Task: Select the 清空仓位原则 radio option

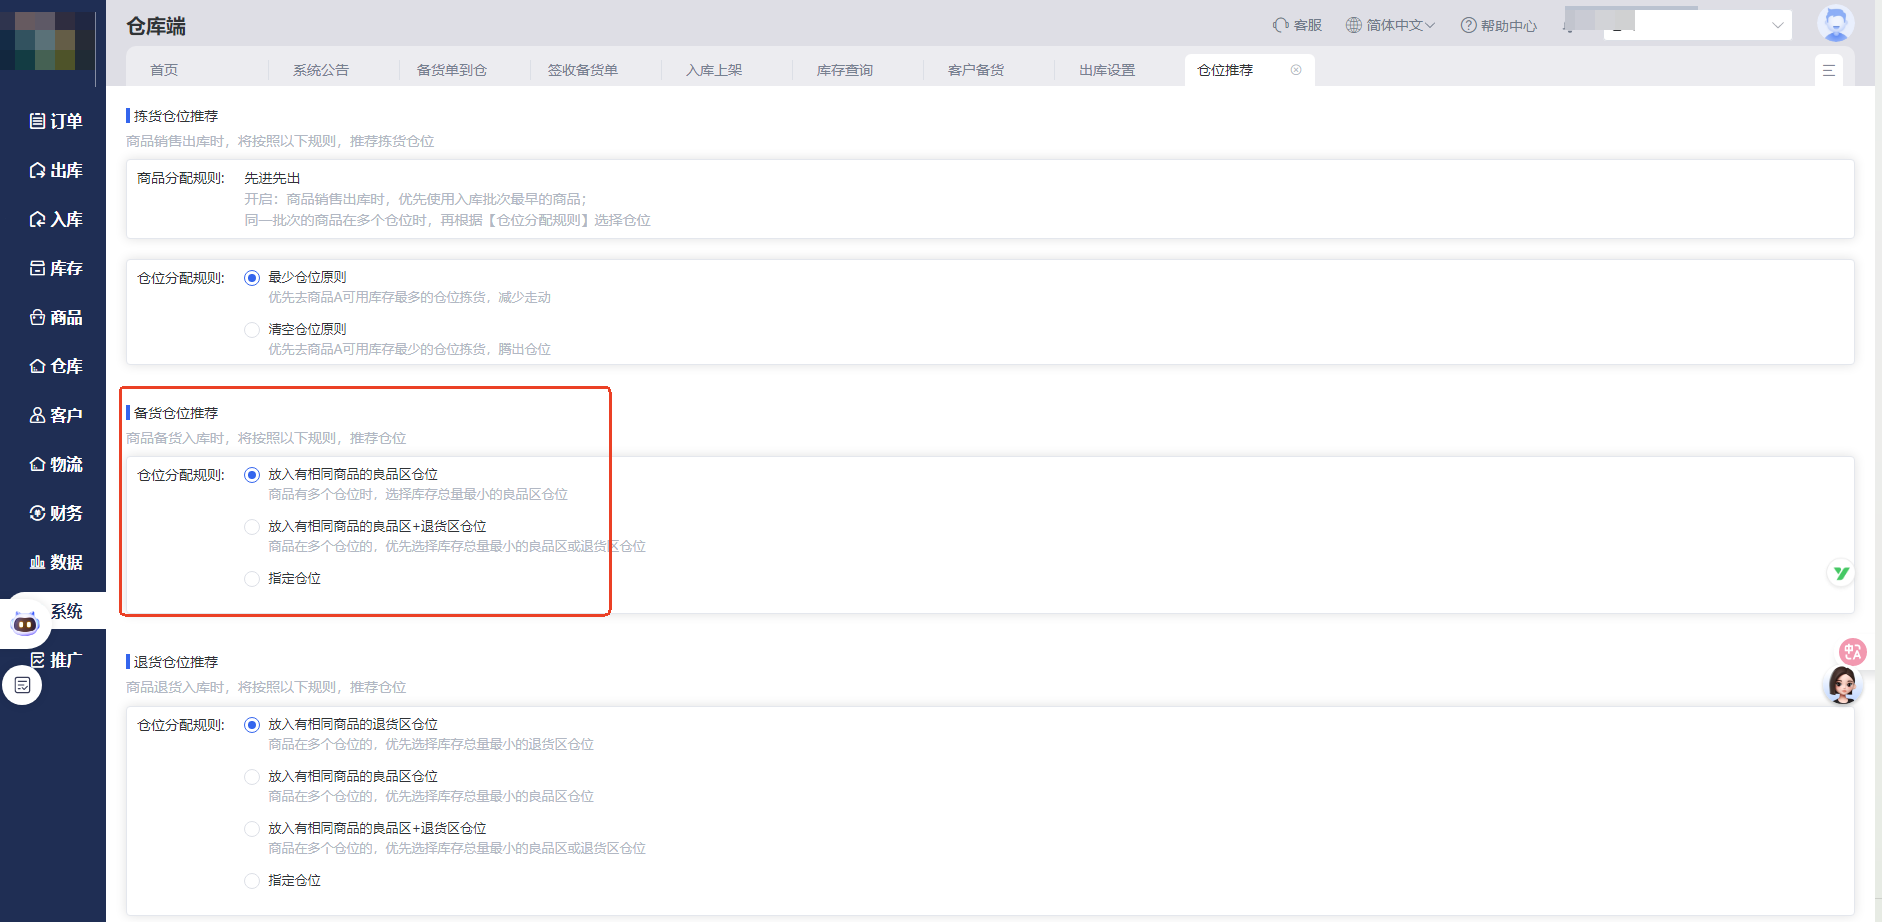Action: pyautogui.click(x=252, y=329)
